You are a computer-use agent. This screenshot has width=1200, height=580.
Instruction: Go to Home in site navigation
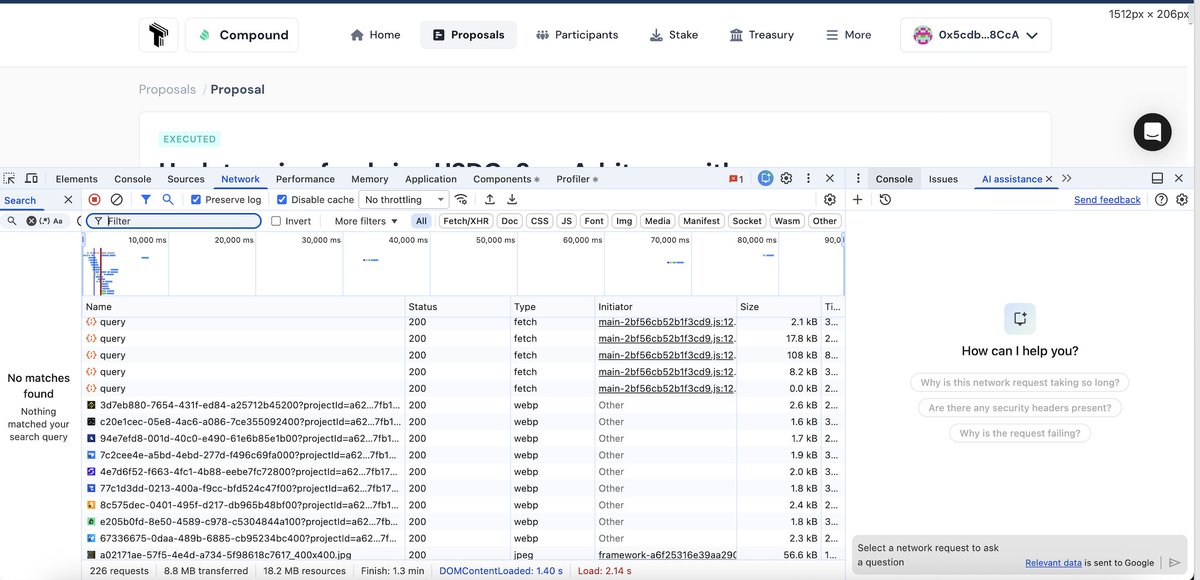pyautogui.click(x=375, y=35)
